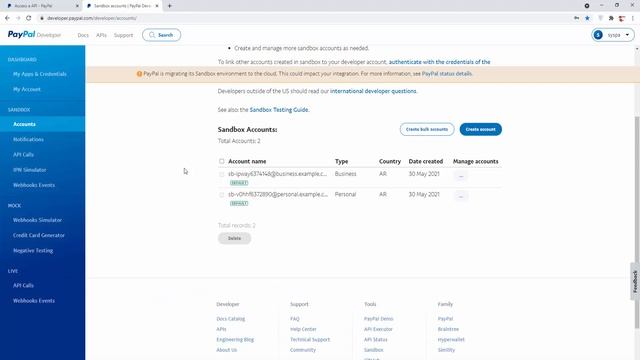The image size is (640, 360).
Task: Open the Docs menu
Action: [83, 35]
